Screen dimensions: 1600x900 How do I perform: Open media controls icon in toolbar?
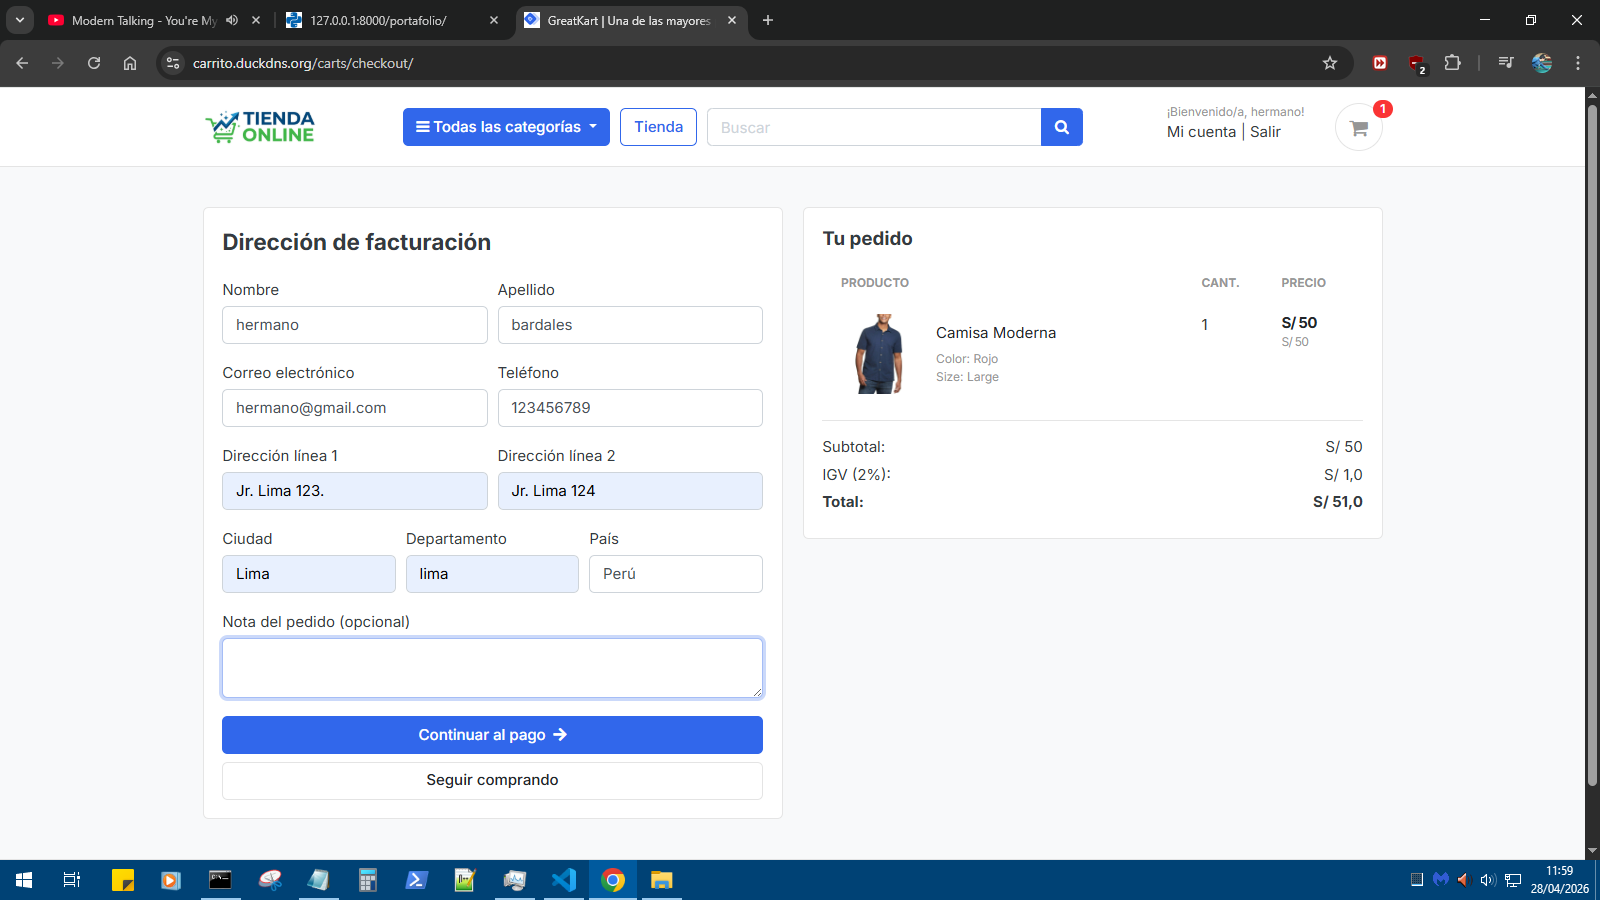(1505, 63)
